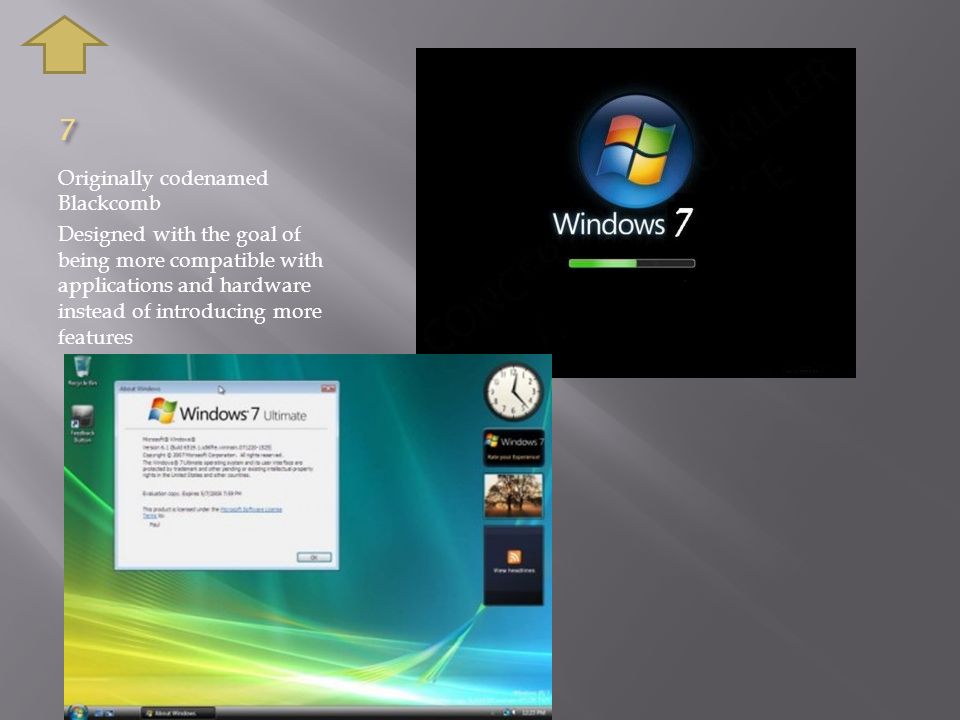Open the Windows 7 rate your experience gadget
This screenshot has width=960, height=720.
coord(514,448)
